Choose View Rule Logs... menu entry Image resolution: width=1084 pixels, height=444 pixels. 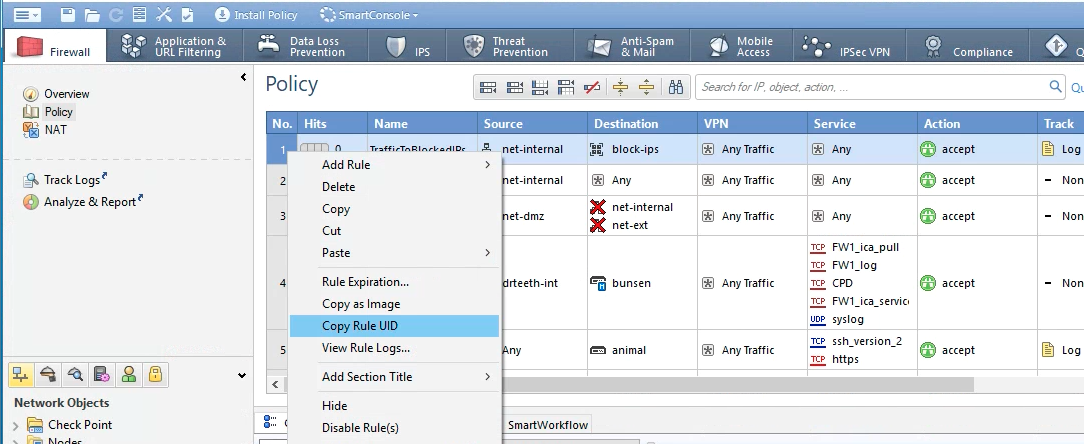coord(394,348)
